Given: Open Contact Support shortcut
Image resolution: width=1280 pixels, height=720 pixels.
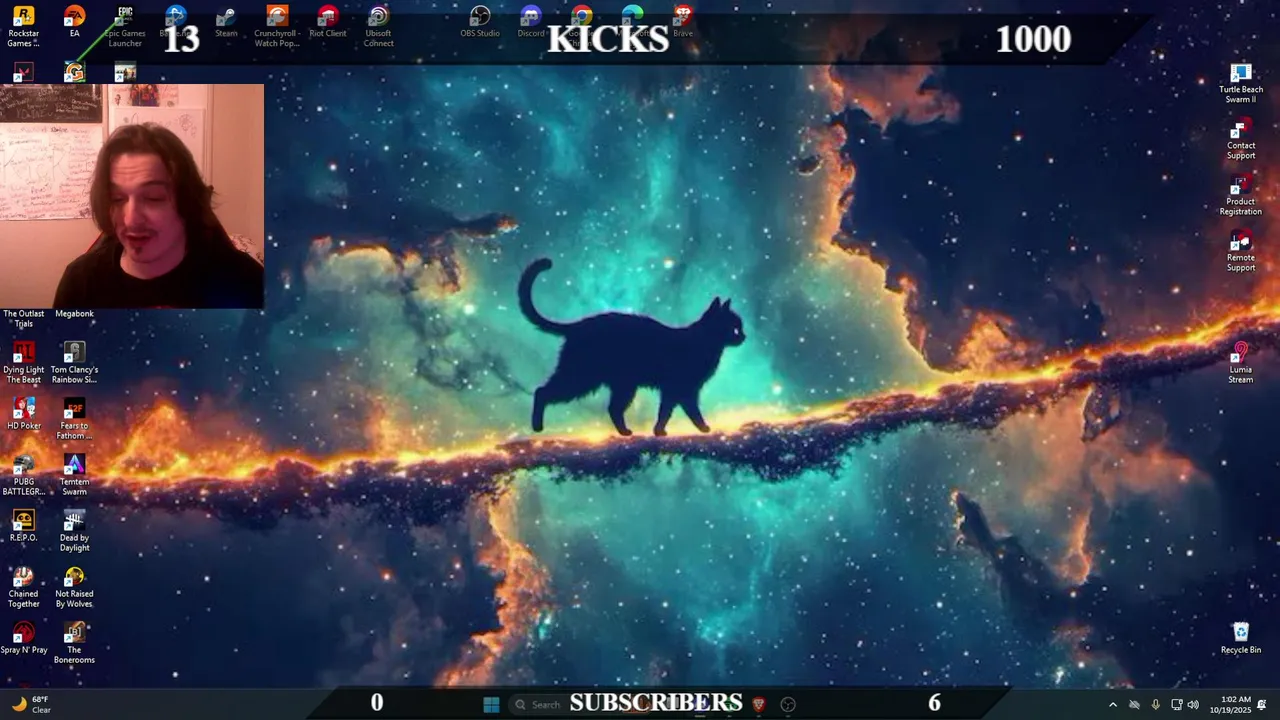Looking at the screenshot, I should click(x=1241, y=139).
